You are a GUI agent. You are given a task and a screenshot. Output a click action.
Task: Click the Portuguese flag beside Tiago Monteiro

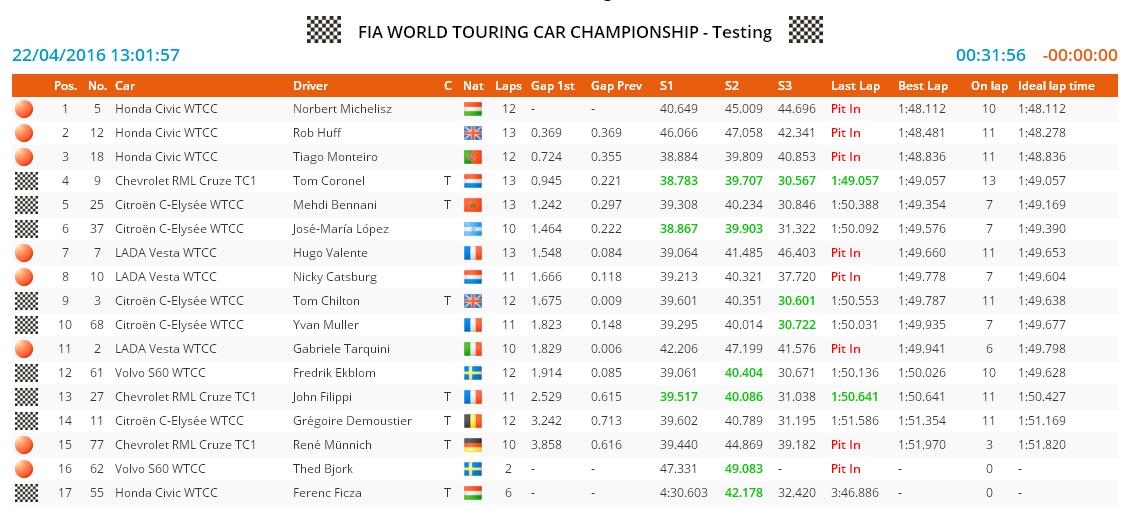tap(473, 157)
